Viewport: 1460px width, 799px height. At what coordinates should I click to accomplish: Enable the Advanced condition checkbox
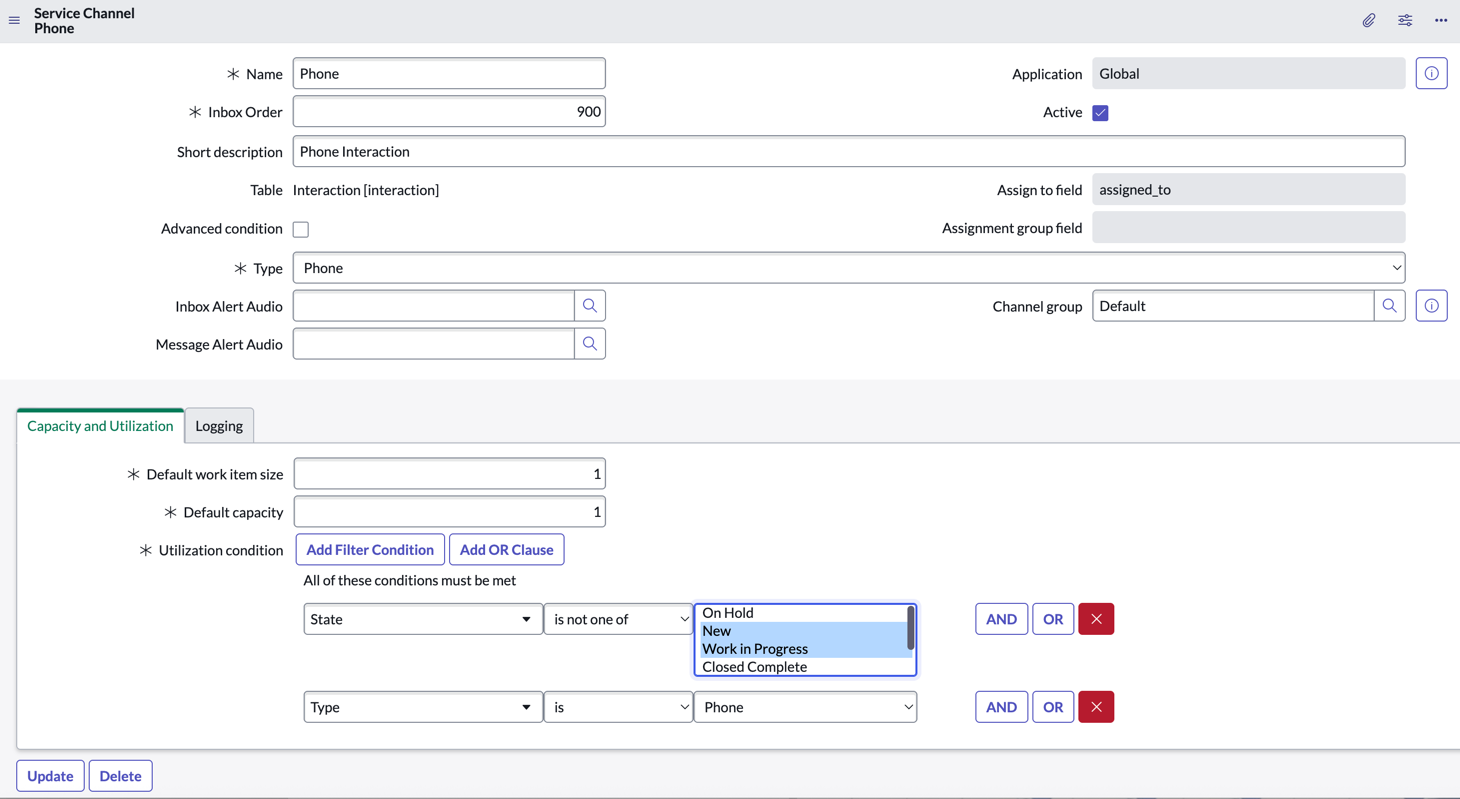(x=301, y=228)
